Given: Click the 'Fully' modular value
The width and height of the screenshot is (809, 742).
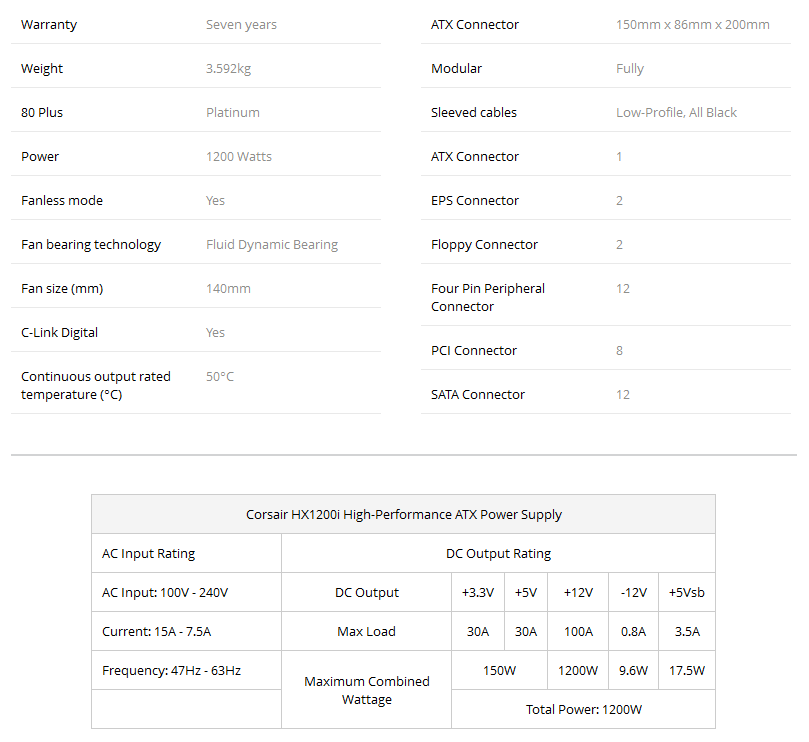Looking at the screenshot, I should [x=630, y=68].
